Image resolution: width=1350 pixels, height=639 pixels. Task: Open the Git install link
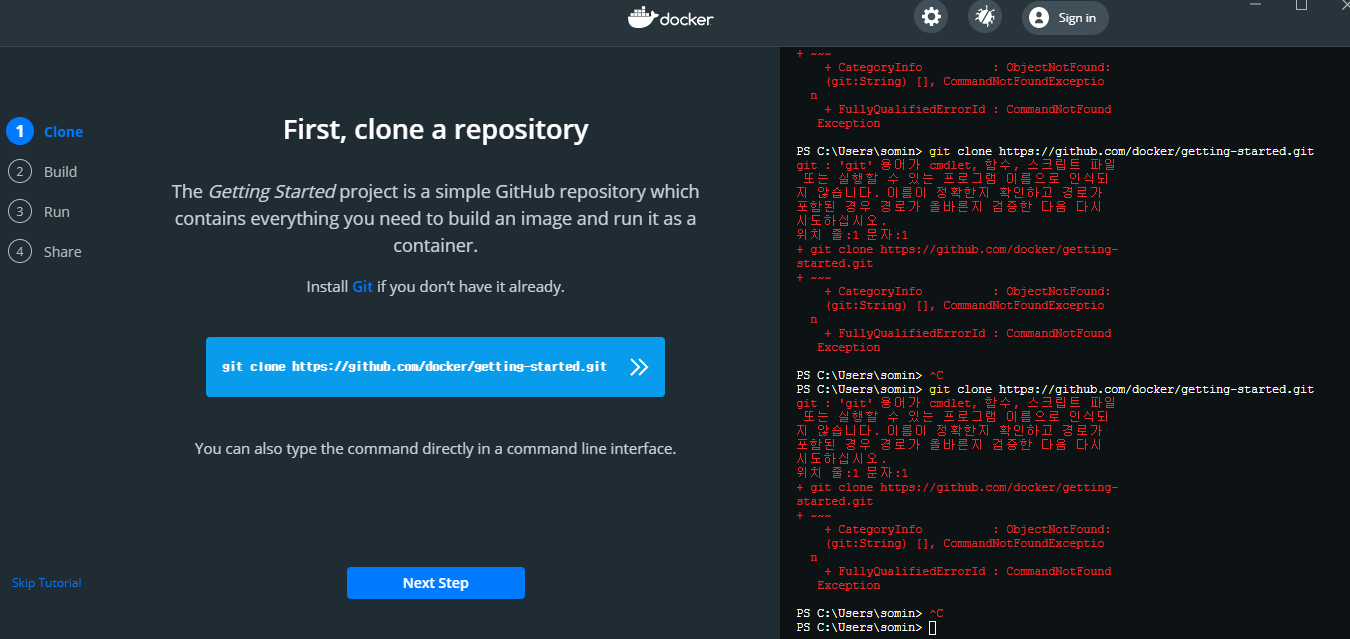(362, 286)
